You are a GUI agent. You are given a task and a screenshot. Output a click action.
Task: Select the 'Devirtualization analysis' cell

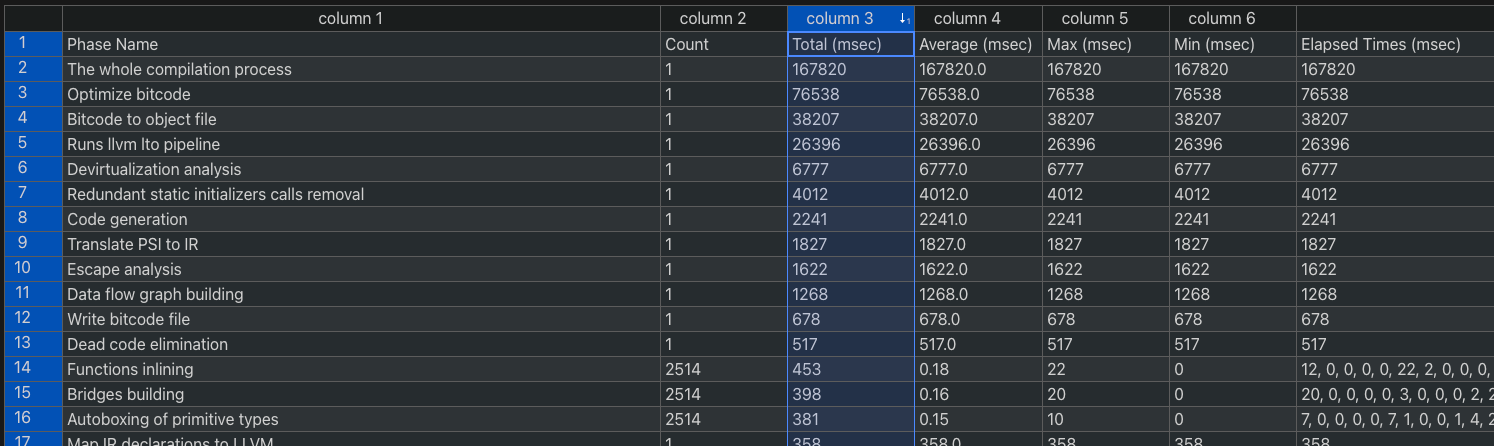[361, 169]
